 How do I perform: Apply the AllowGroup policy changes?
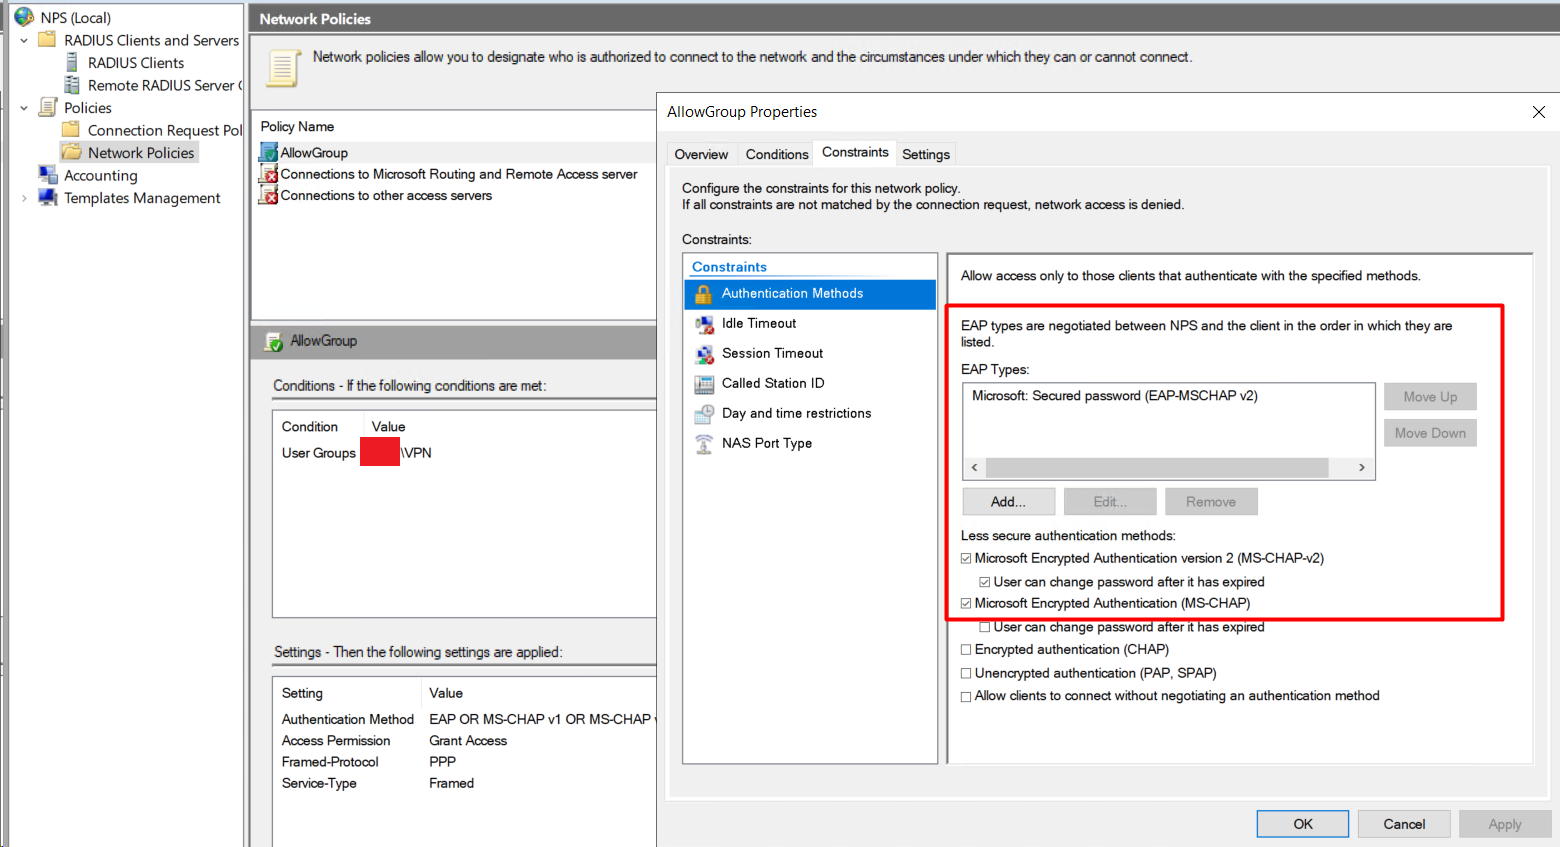tap(1504, 823)
